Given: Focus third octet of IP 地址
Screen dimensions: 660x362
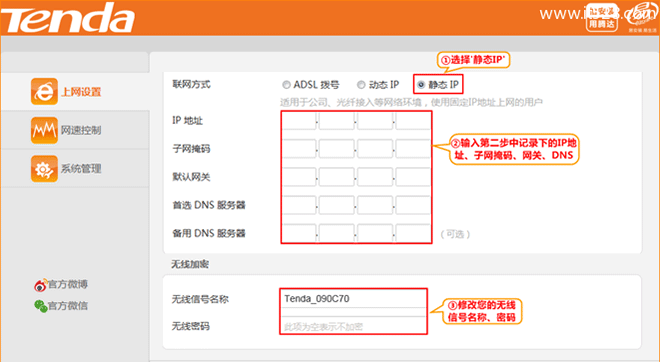Looking at the screenshot, I should (x=375, y=121).
